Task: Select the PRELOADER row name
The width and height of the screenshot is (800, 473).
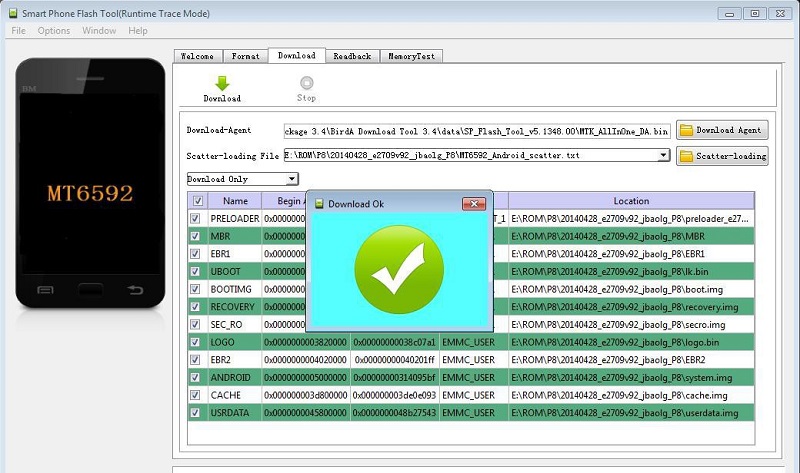Action: [x=235, y=218]
